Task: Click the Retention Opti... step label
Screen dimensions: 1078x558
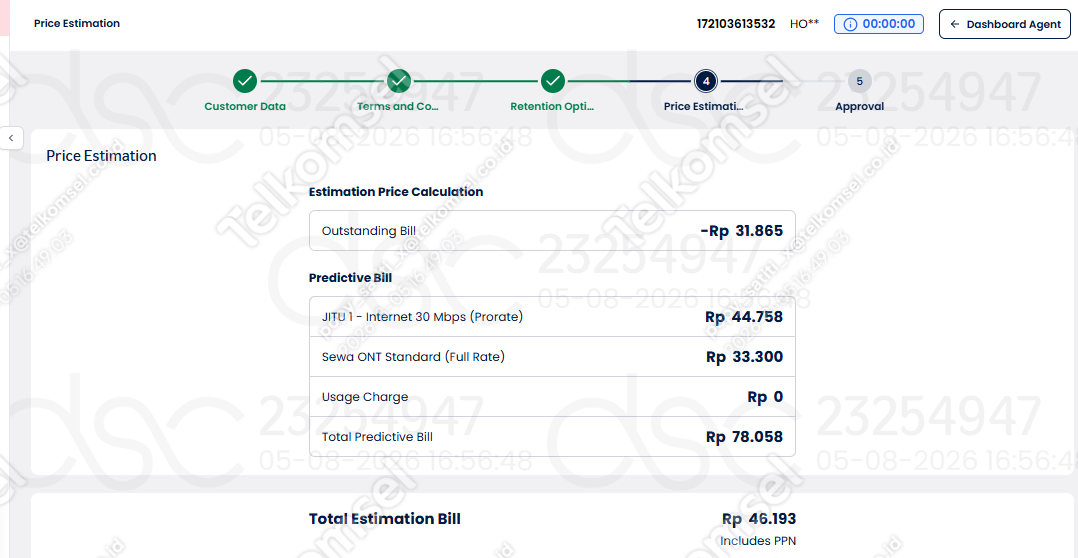Action: point(552,107)
